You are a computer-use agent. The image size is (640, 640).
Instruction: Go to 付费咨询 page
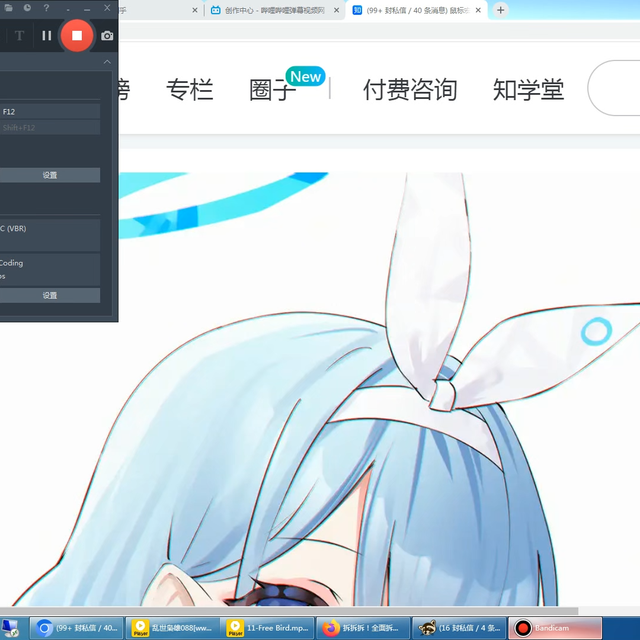coord(410,89)
